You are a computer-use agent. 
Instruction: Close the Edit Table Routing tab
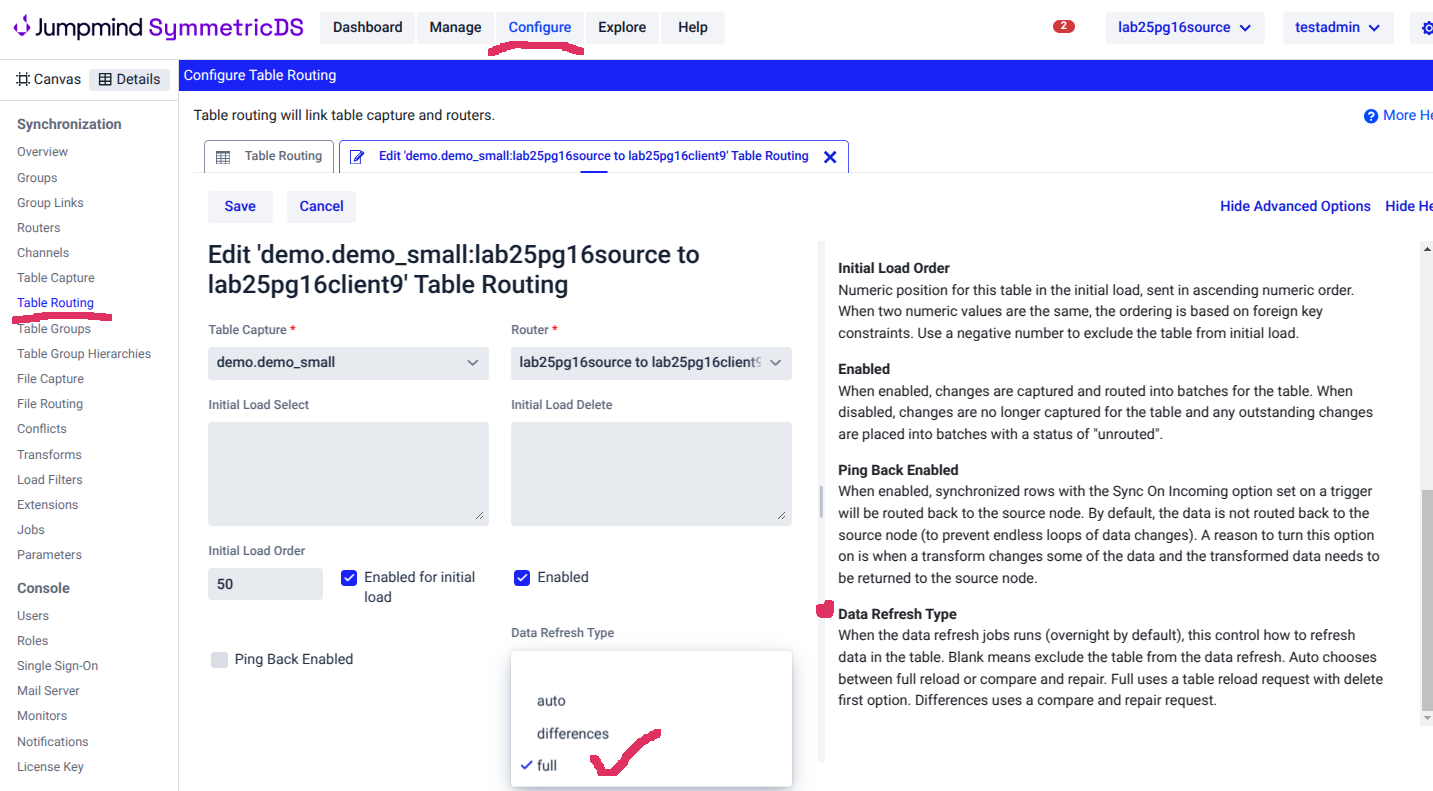(x=830, y=157)
